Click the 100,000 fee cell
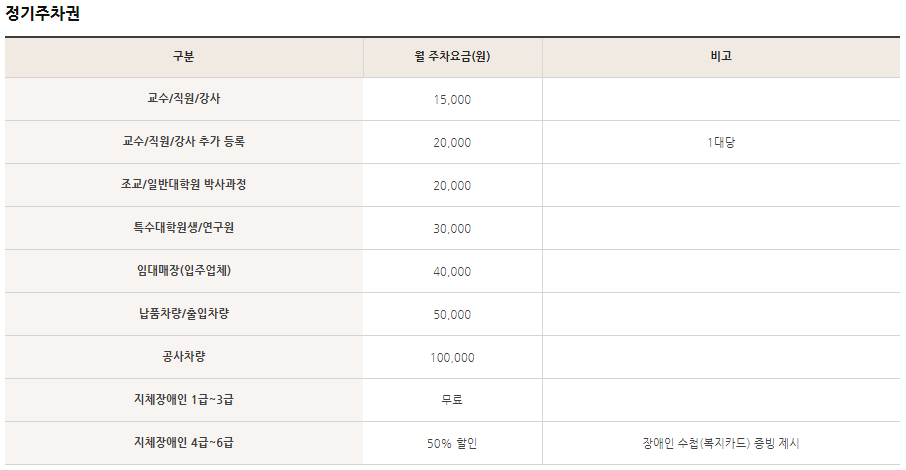Screen dimensions: 906x470 pos(452,357)
